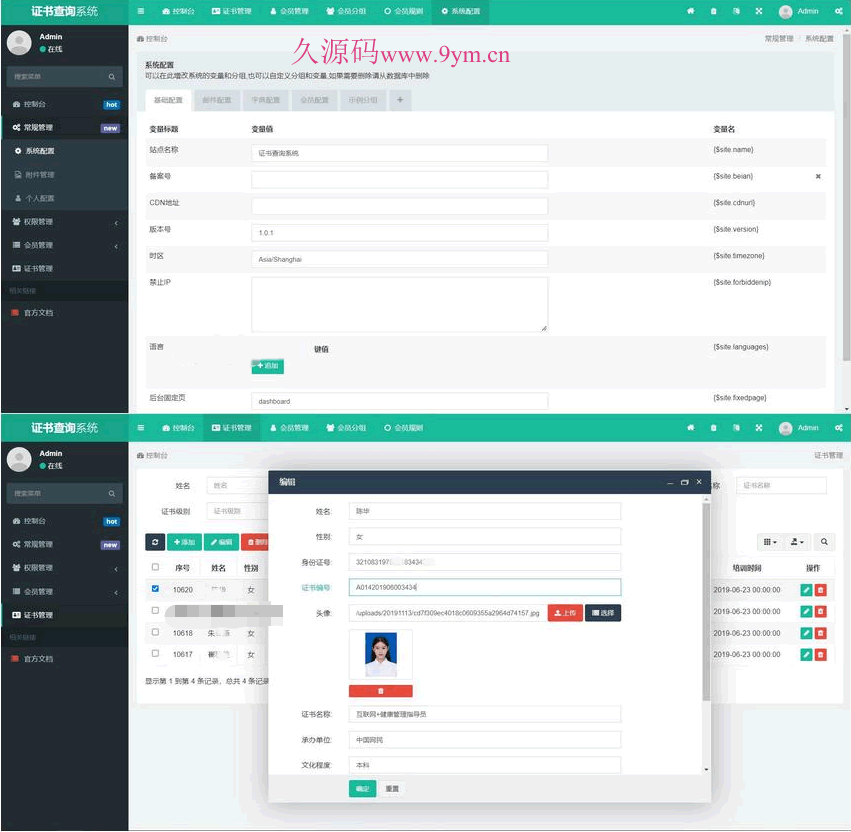Screen dimensions: 851x832
Task: Click the red trash button under the avatar photo
Action: click(x=380, y=691)
